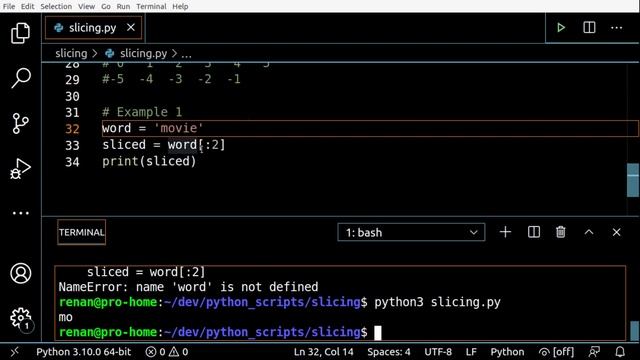Change end of line sequence 'LF'
This screenshot has width=640, height=360.
tap(471, 352)
